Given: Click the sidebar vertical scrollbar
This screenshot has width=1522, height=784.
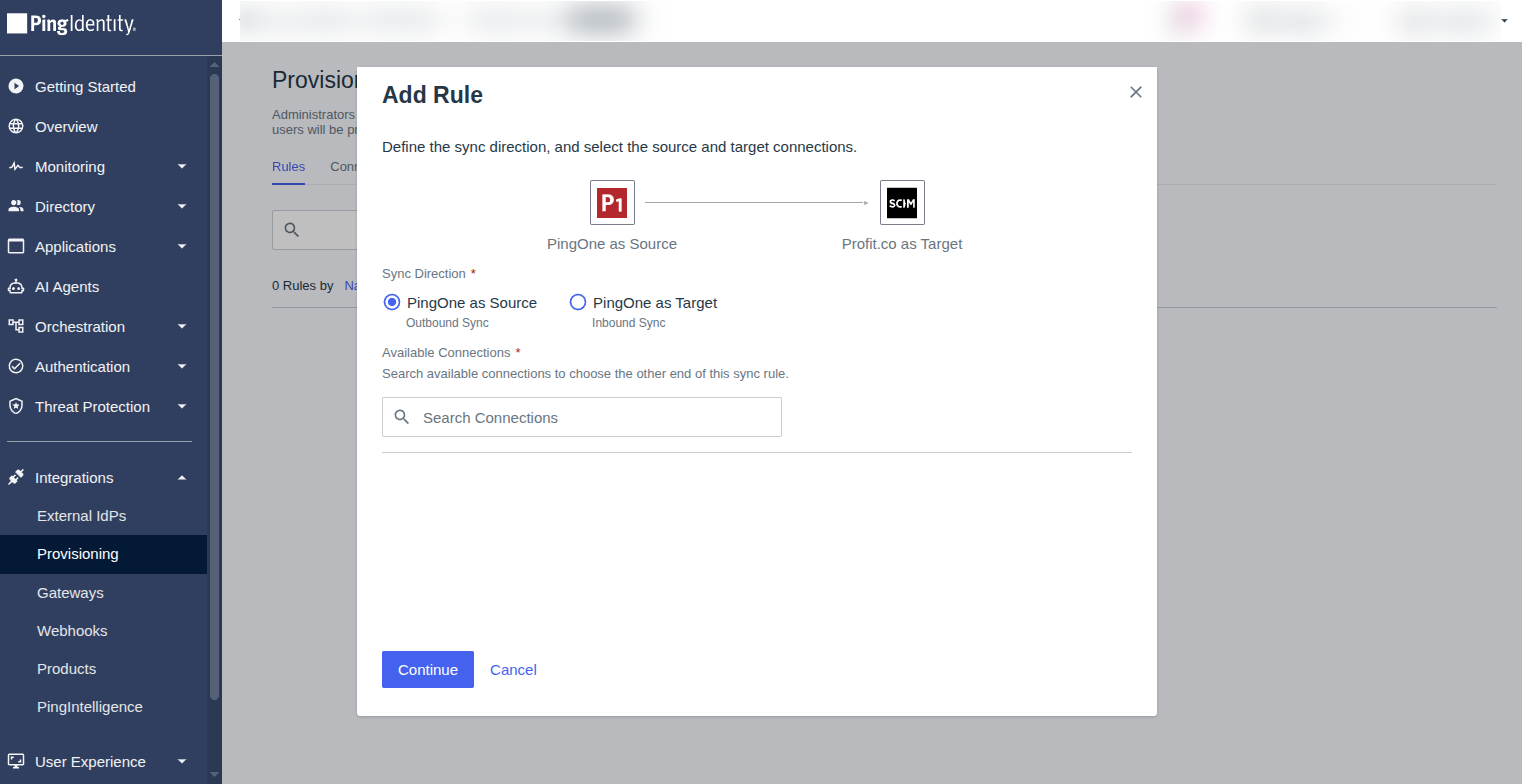Looking at the screenshot, I should click(x=214, y=385).
